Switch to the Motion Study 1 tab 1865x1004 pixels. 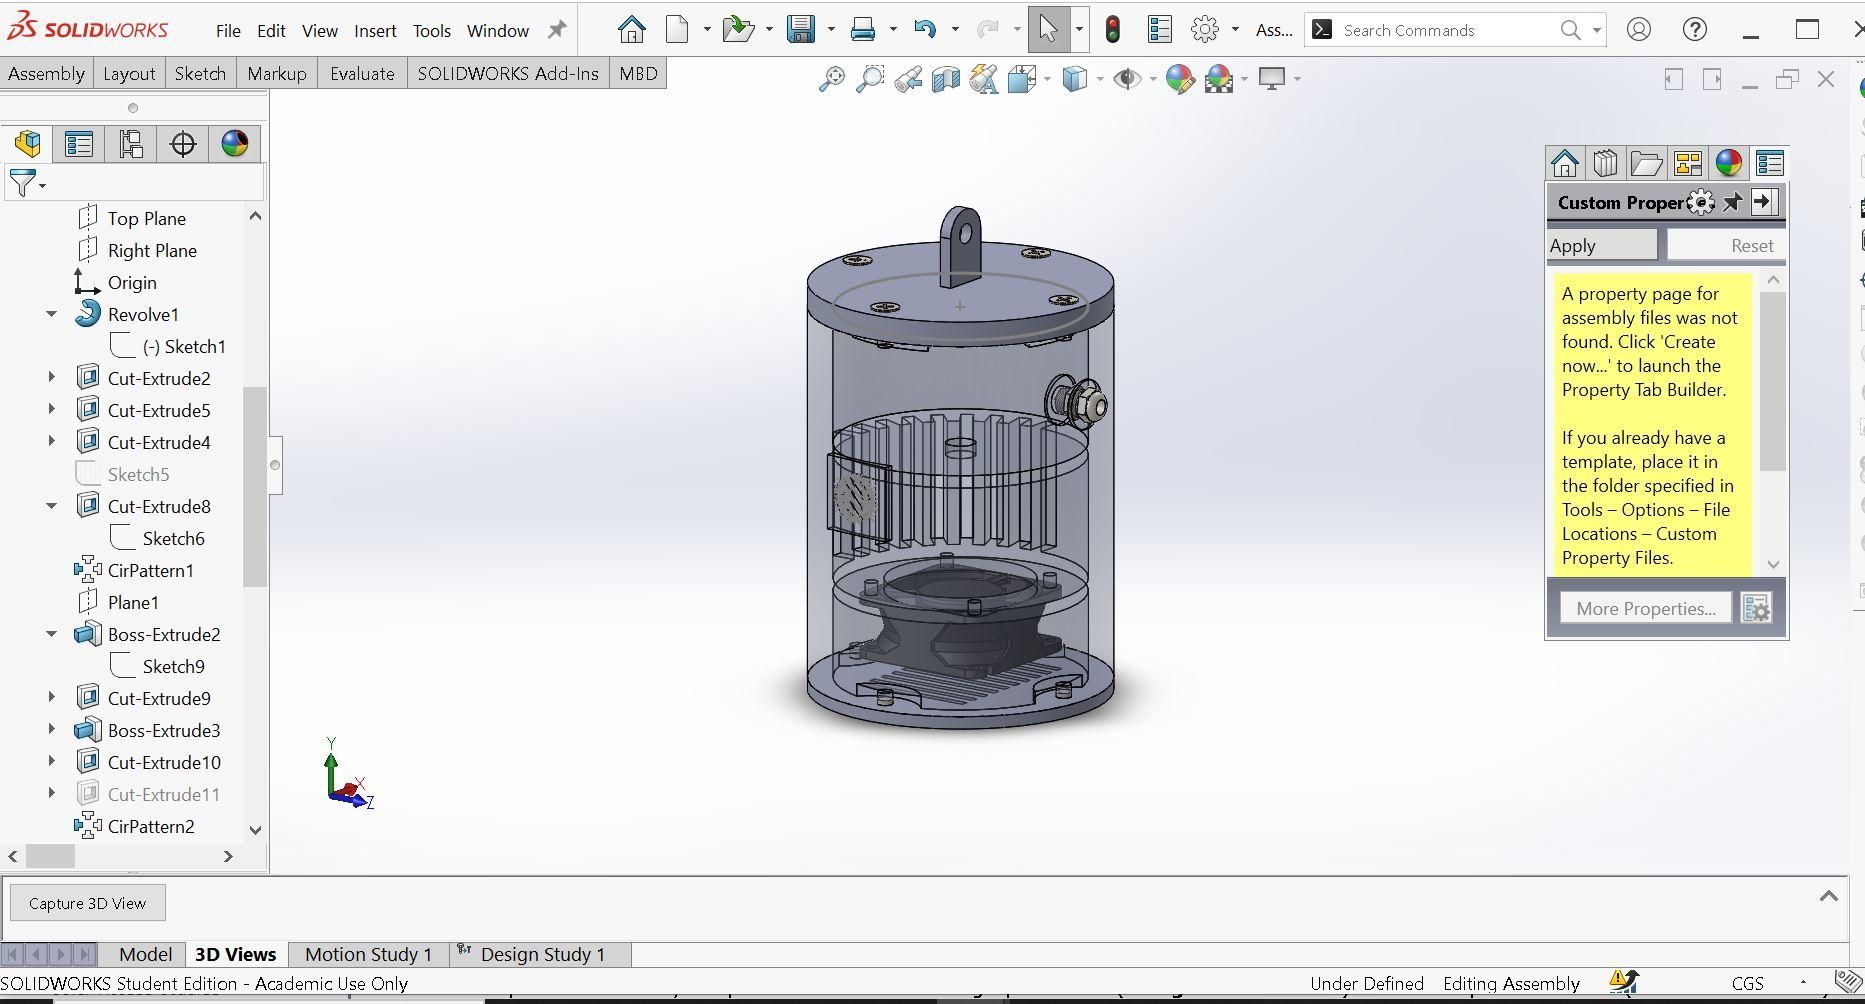point(368,954)
